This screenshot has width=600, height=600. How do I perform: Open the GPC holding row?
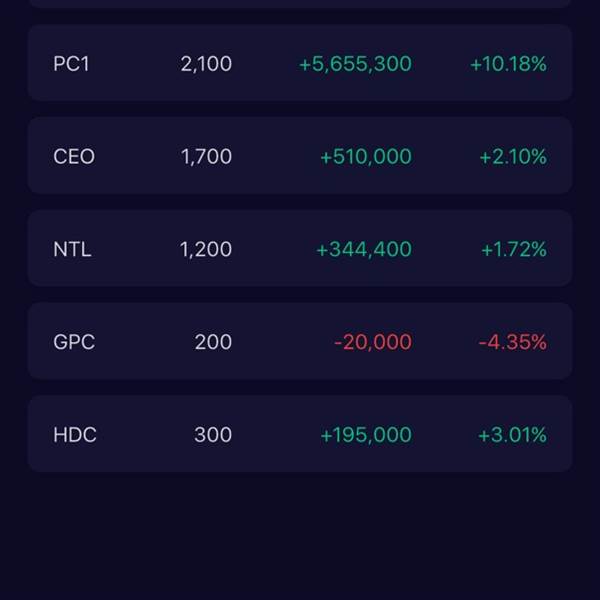point(300,342)
